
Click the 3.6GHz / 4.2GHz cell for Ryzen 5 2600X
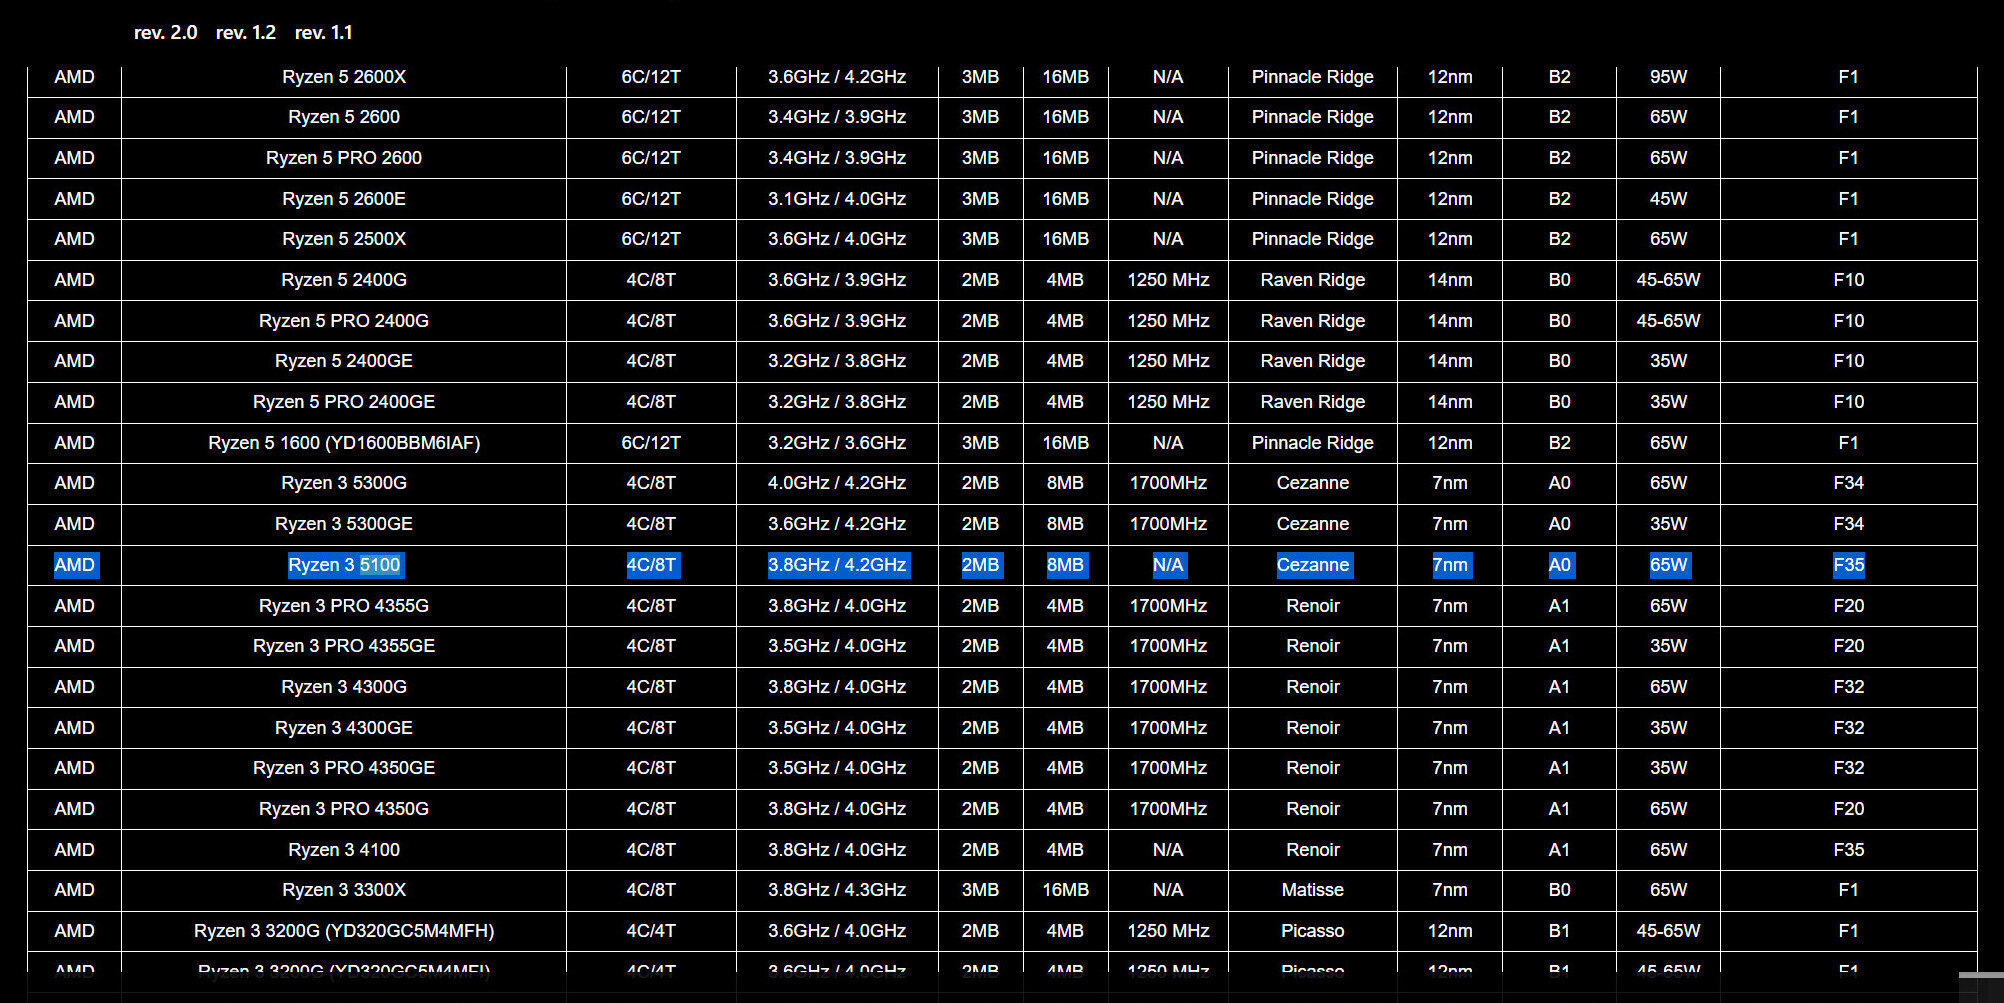coord(837,77)
